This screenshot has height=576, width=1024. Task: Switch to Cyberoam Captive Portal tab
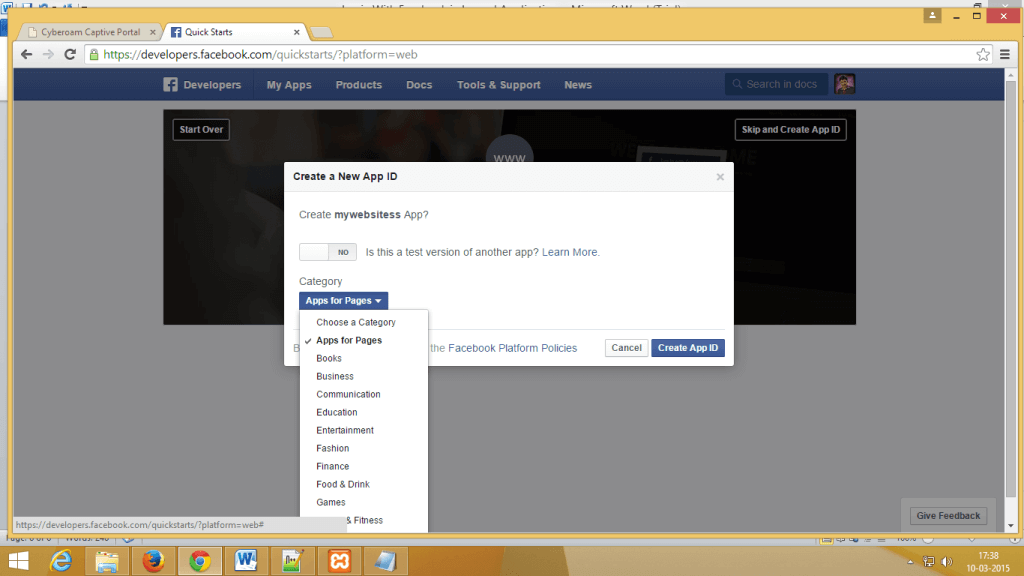pyautogui.click(x=90, y=32)
